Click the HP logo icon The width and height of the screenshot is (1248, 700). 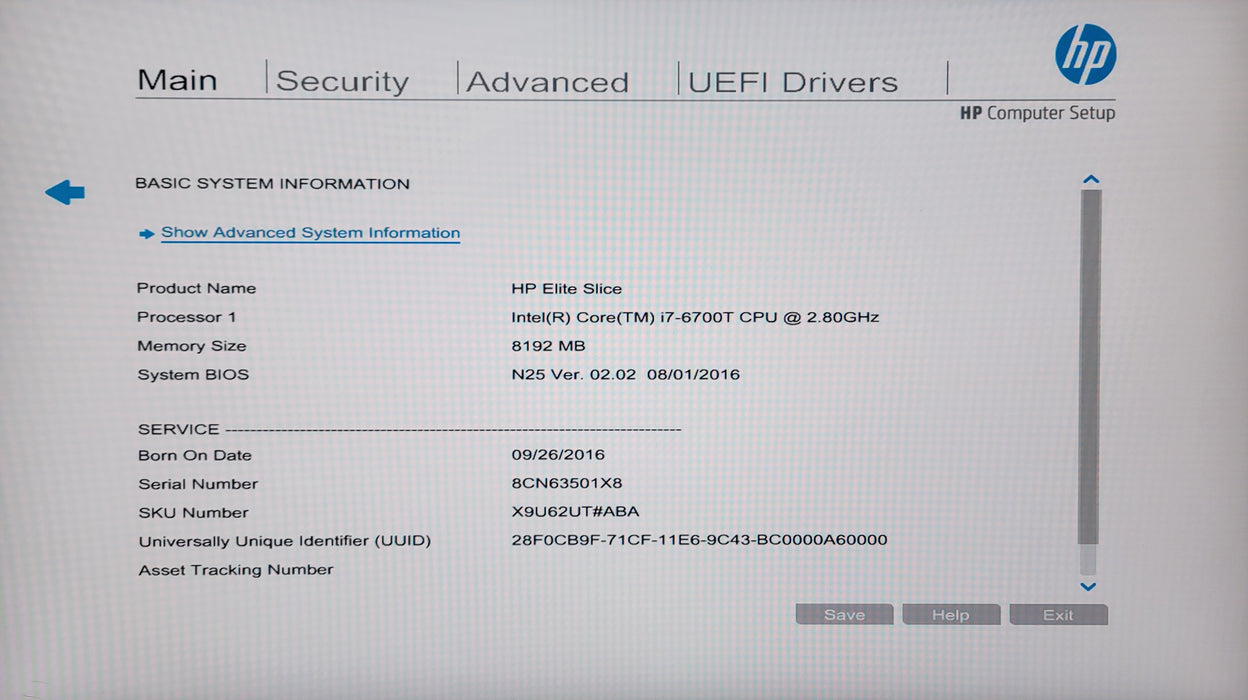click(1085, 55)
